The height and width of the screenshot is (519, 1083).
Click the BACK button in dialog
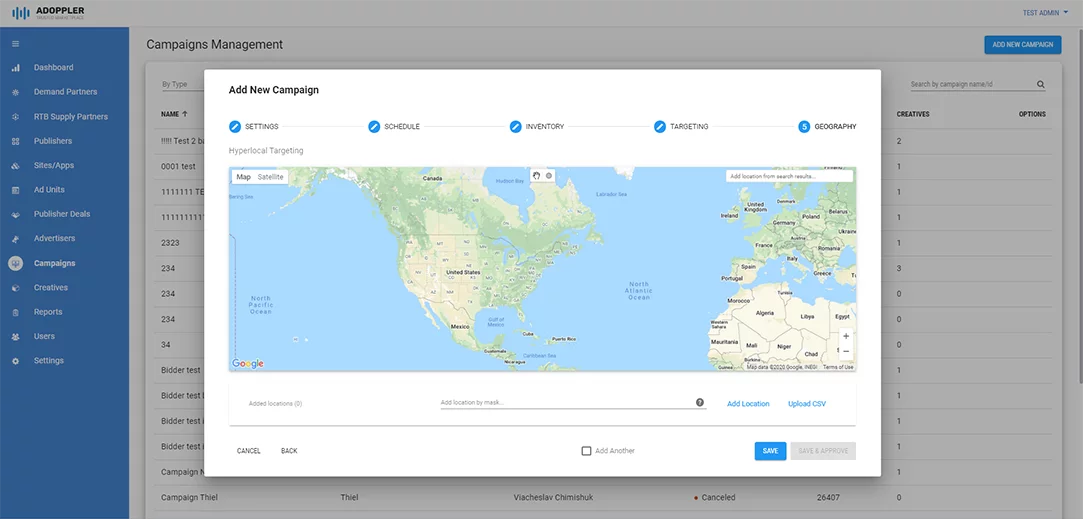289,451
